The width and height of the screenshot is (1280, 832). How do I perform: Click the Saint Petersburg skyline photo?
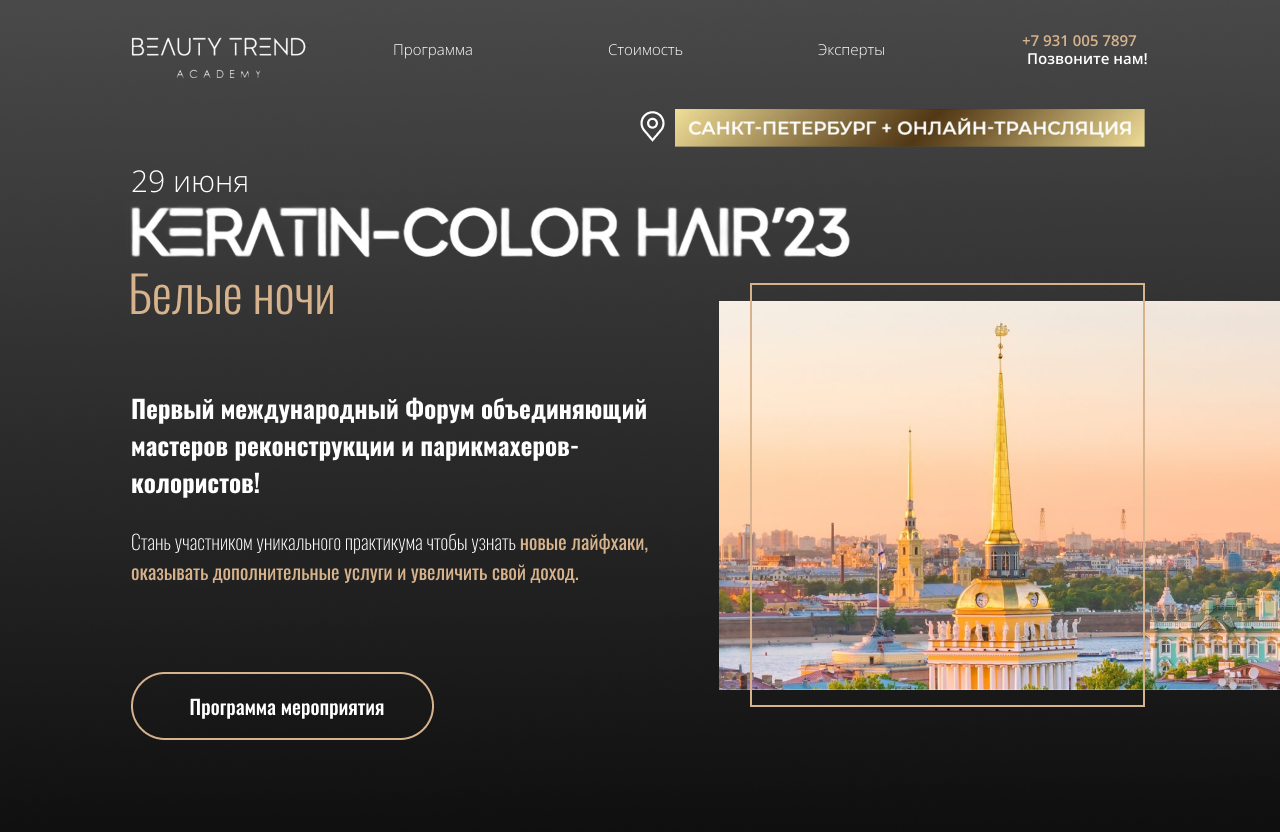pos(999,495)
